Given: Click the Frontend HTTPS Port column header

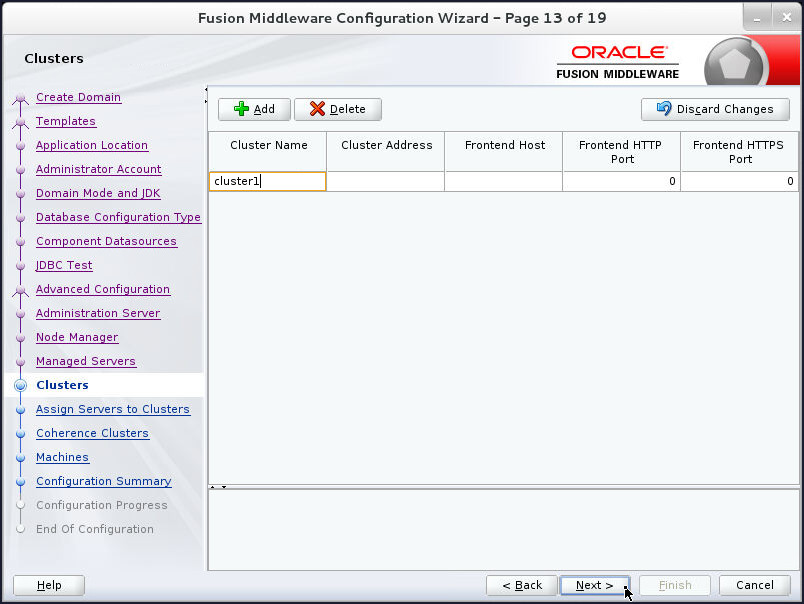Looking at the screenshot, I should pyautogui.click(x=739, y=151).
